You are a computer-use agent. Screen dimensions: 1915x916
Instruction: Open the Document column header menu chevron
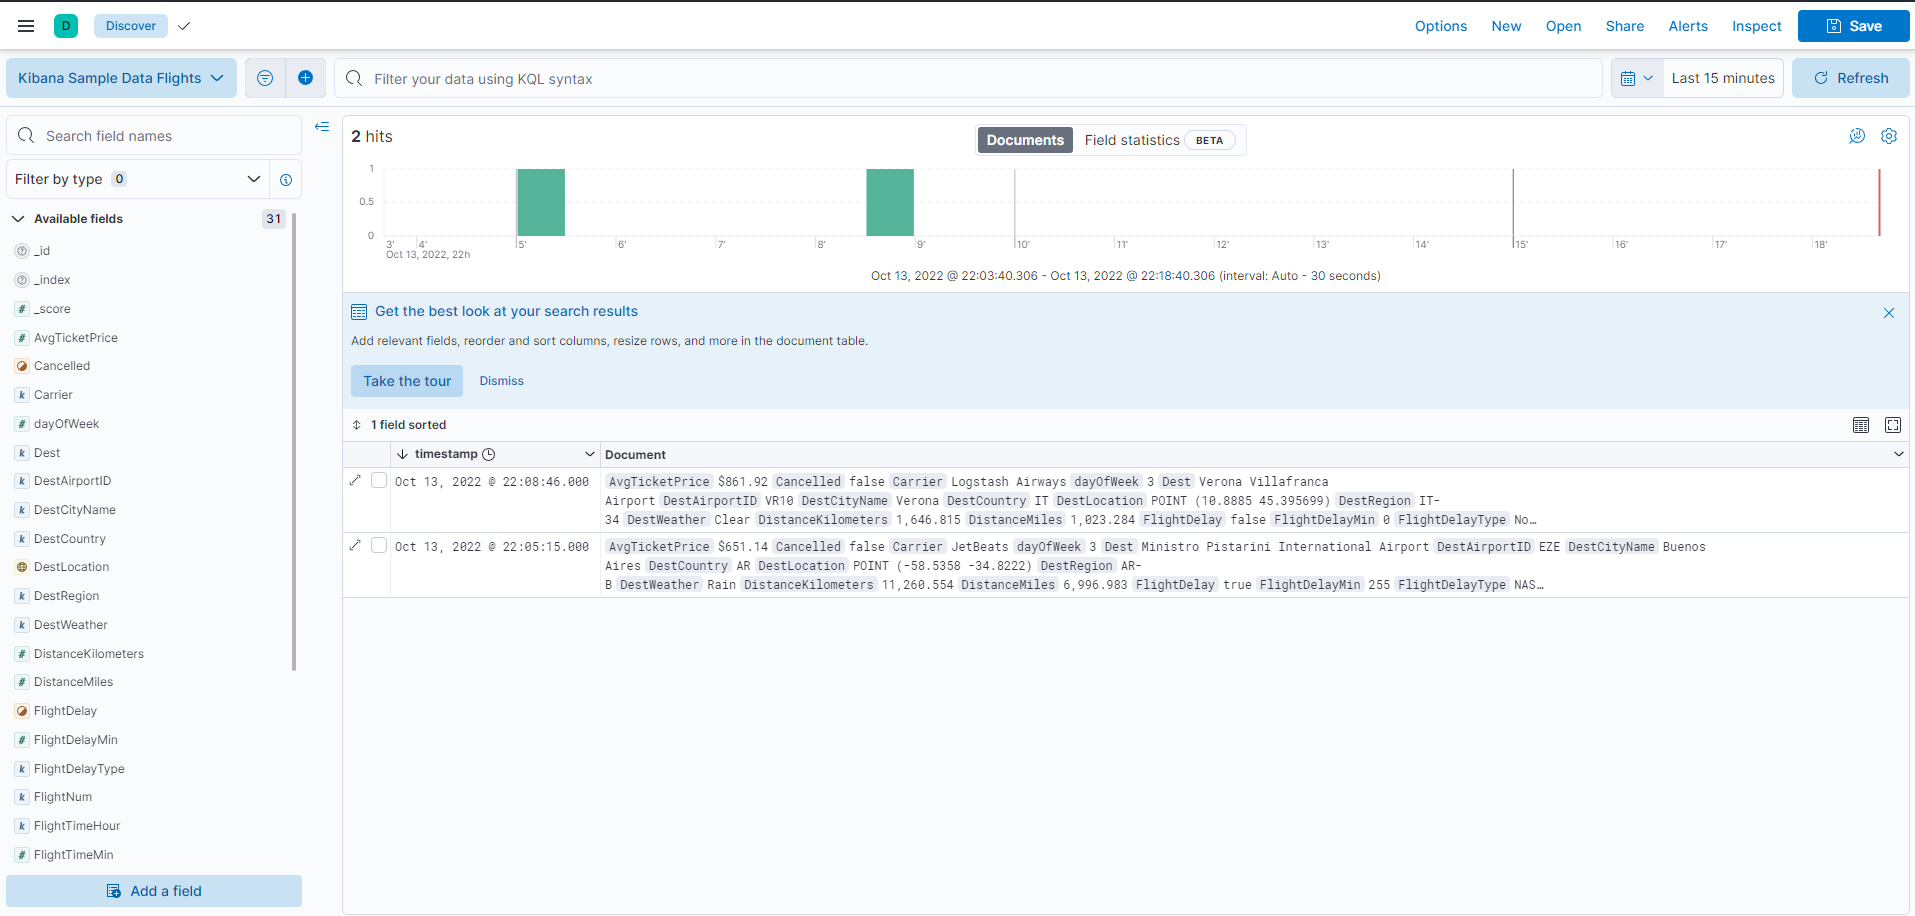[1899, 454]
